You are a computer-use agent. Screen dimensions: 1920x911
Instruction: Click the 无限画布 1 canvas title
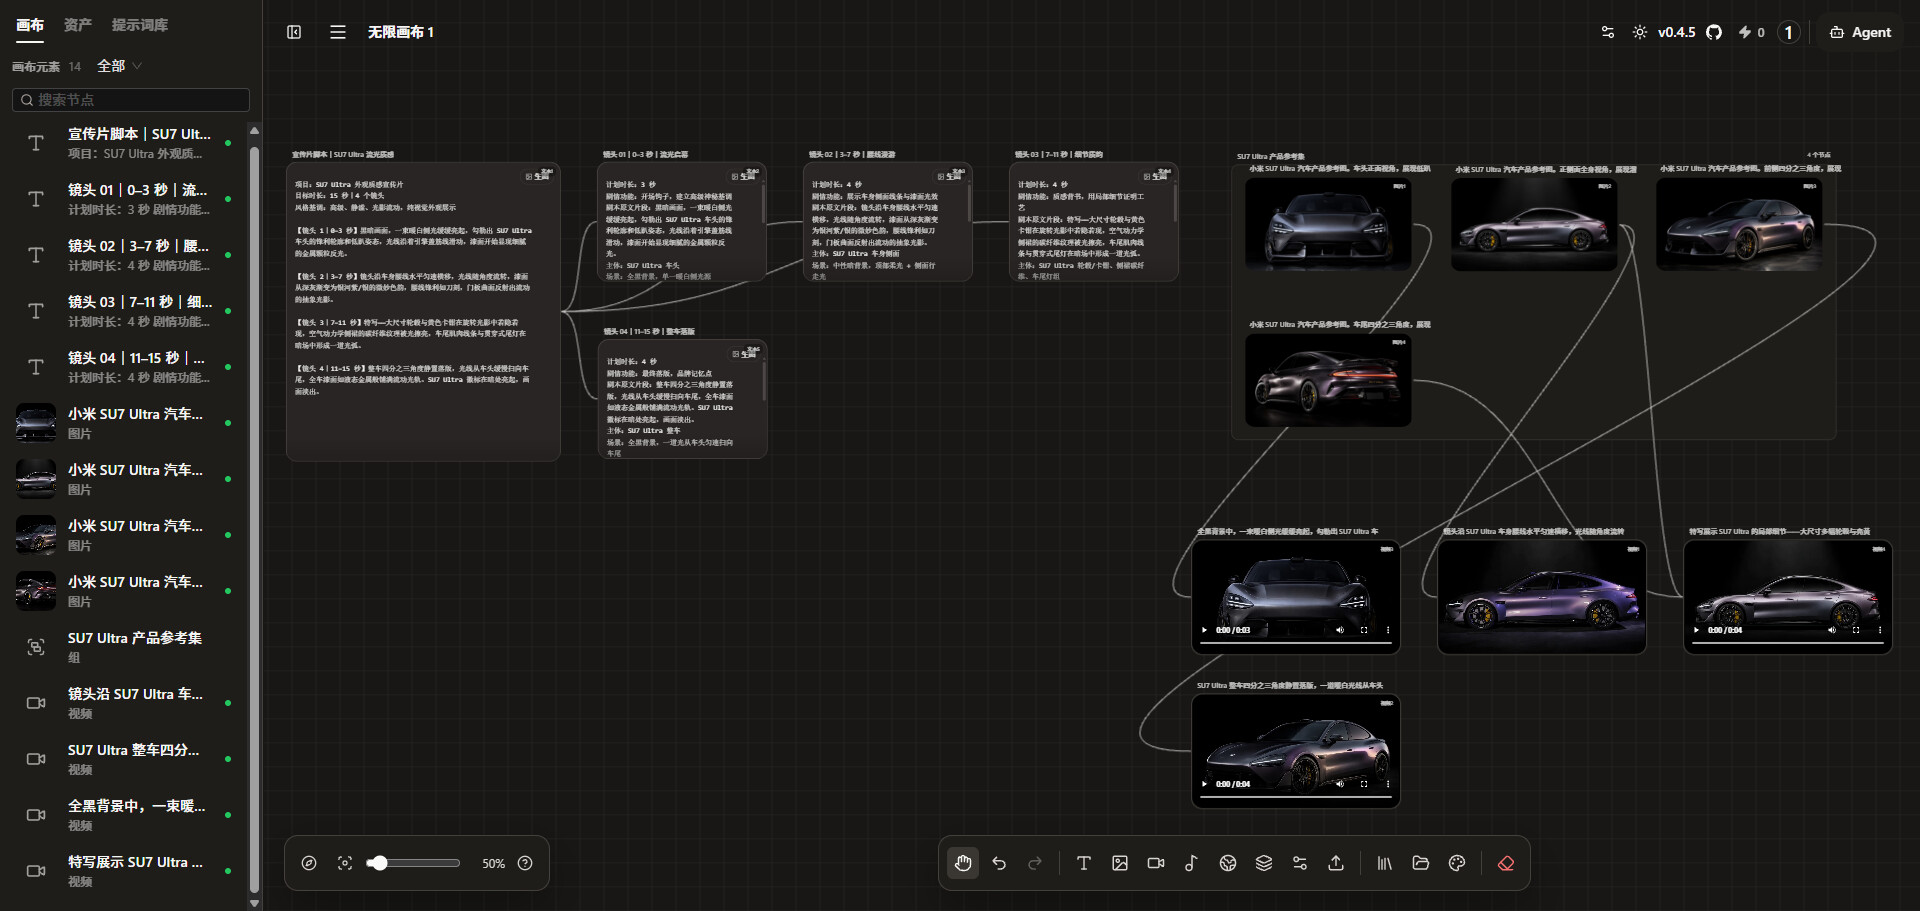[401, 32]
